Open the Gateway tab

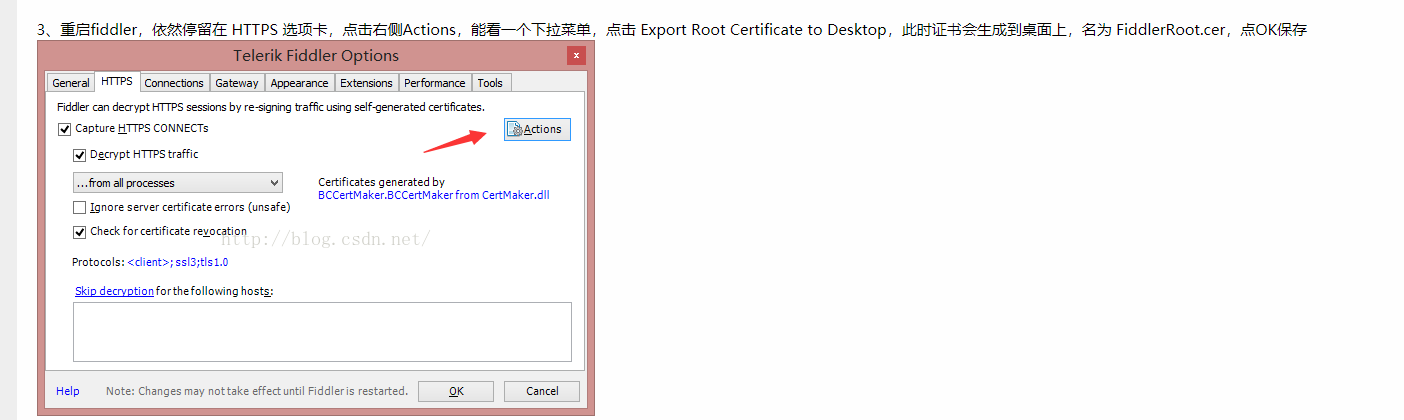tap(237, 83)
